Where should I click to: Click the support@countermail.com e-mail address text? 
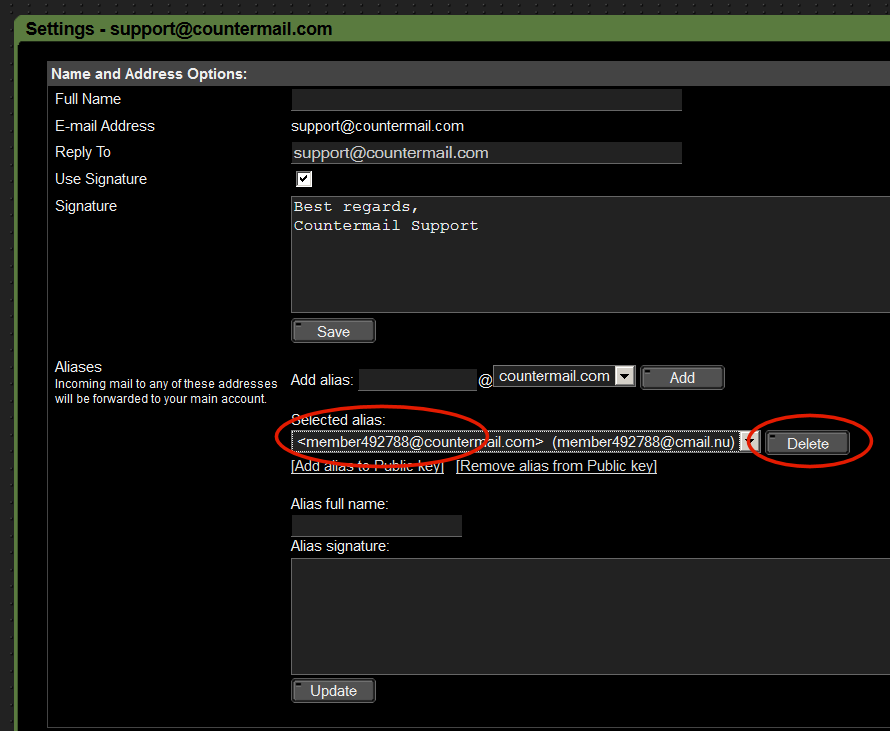377,126
